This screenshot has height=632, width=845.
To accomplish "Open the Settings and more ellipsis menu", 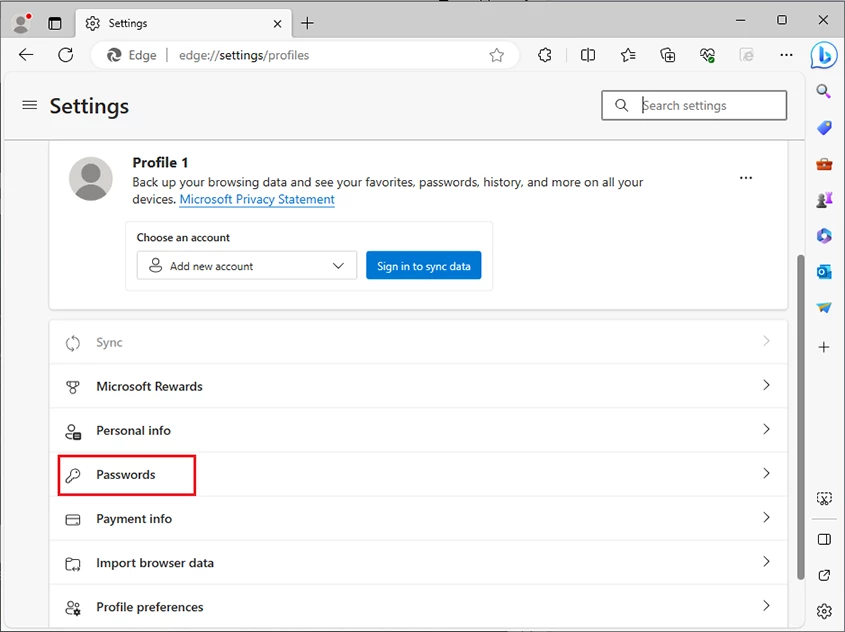I will coord(786,55).
